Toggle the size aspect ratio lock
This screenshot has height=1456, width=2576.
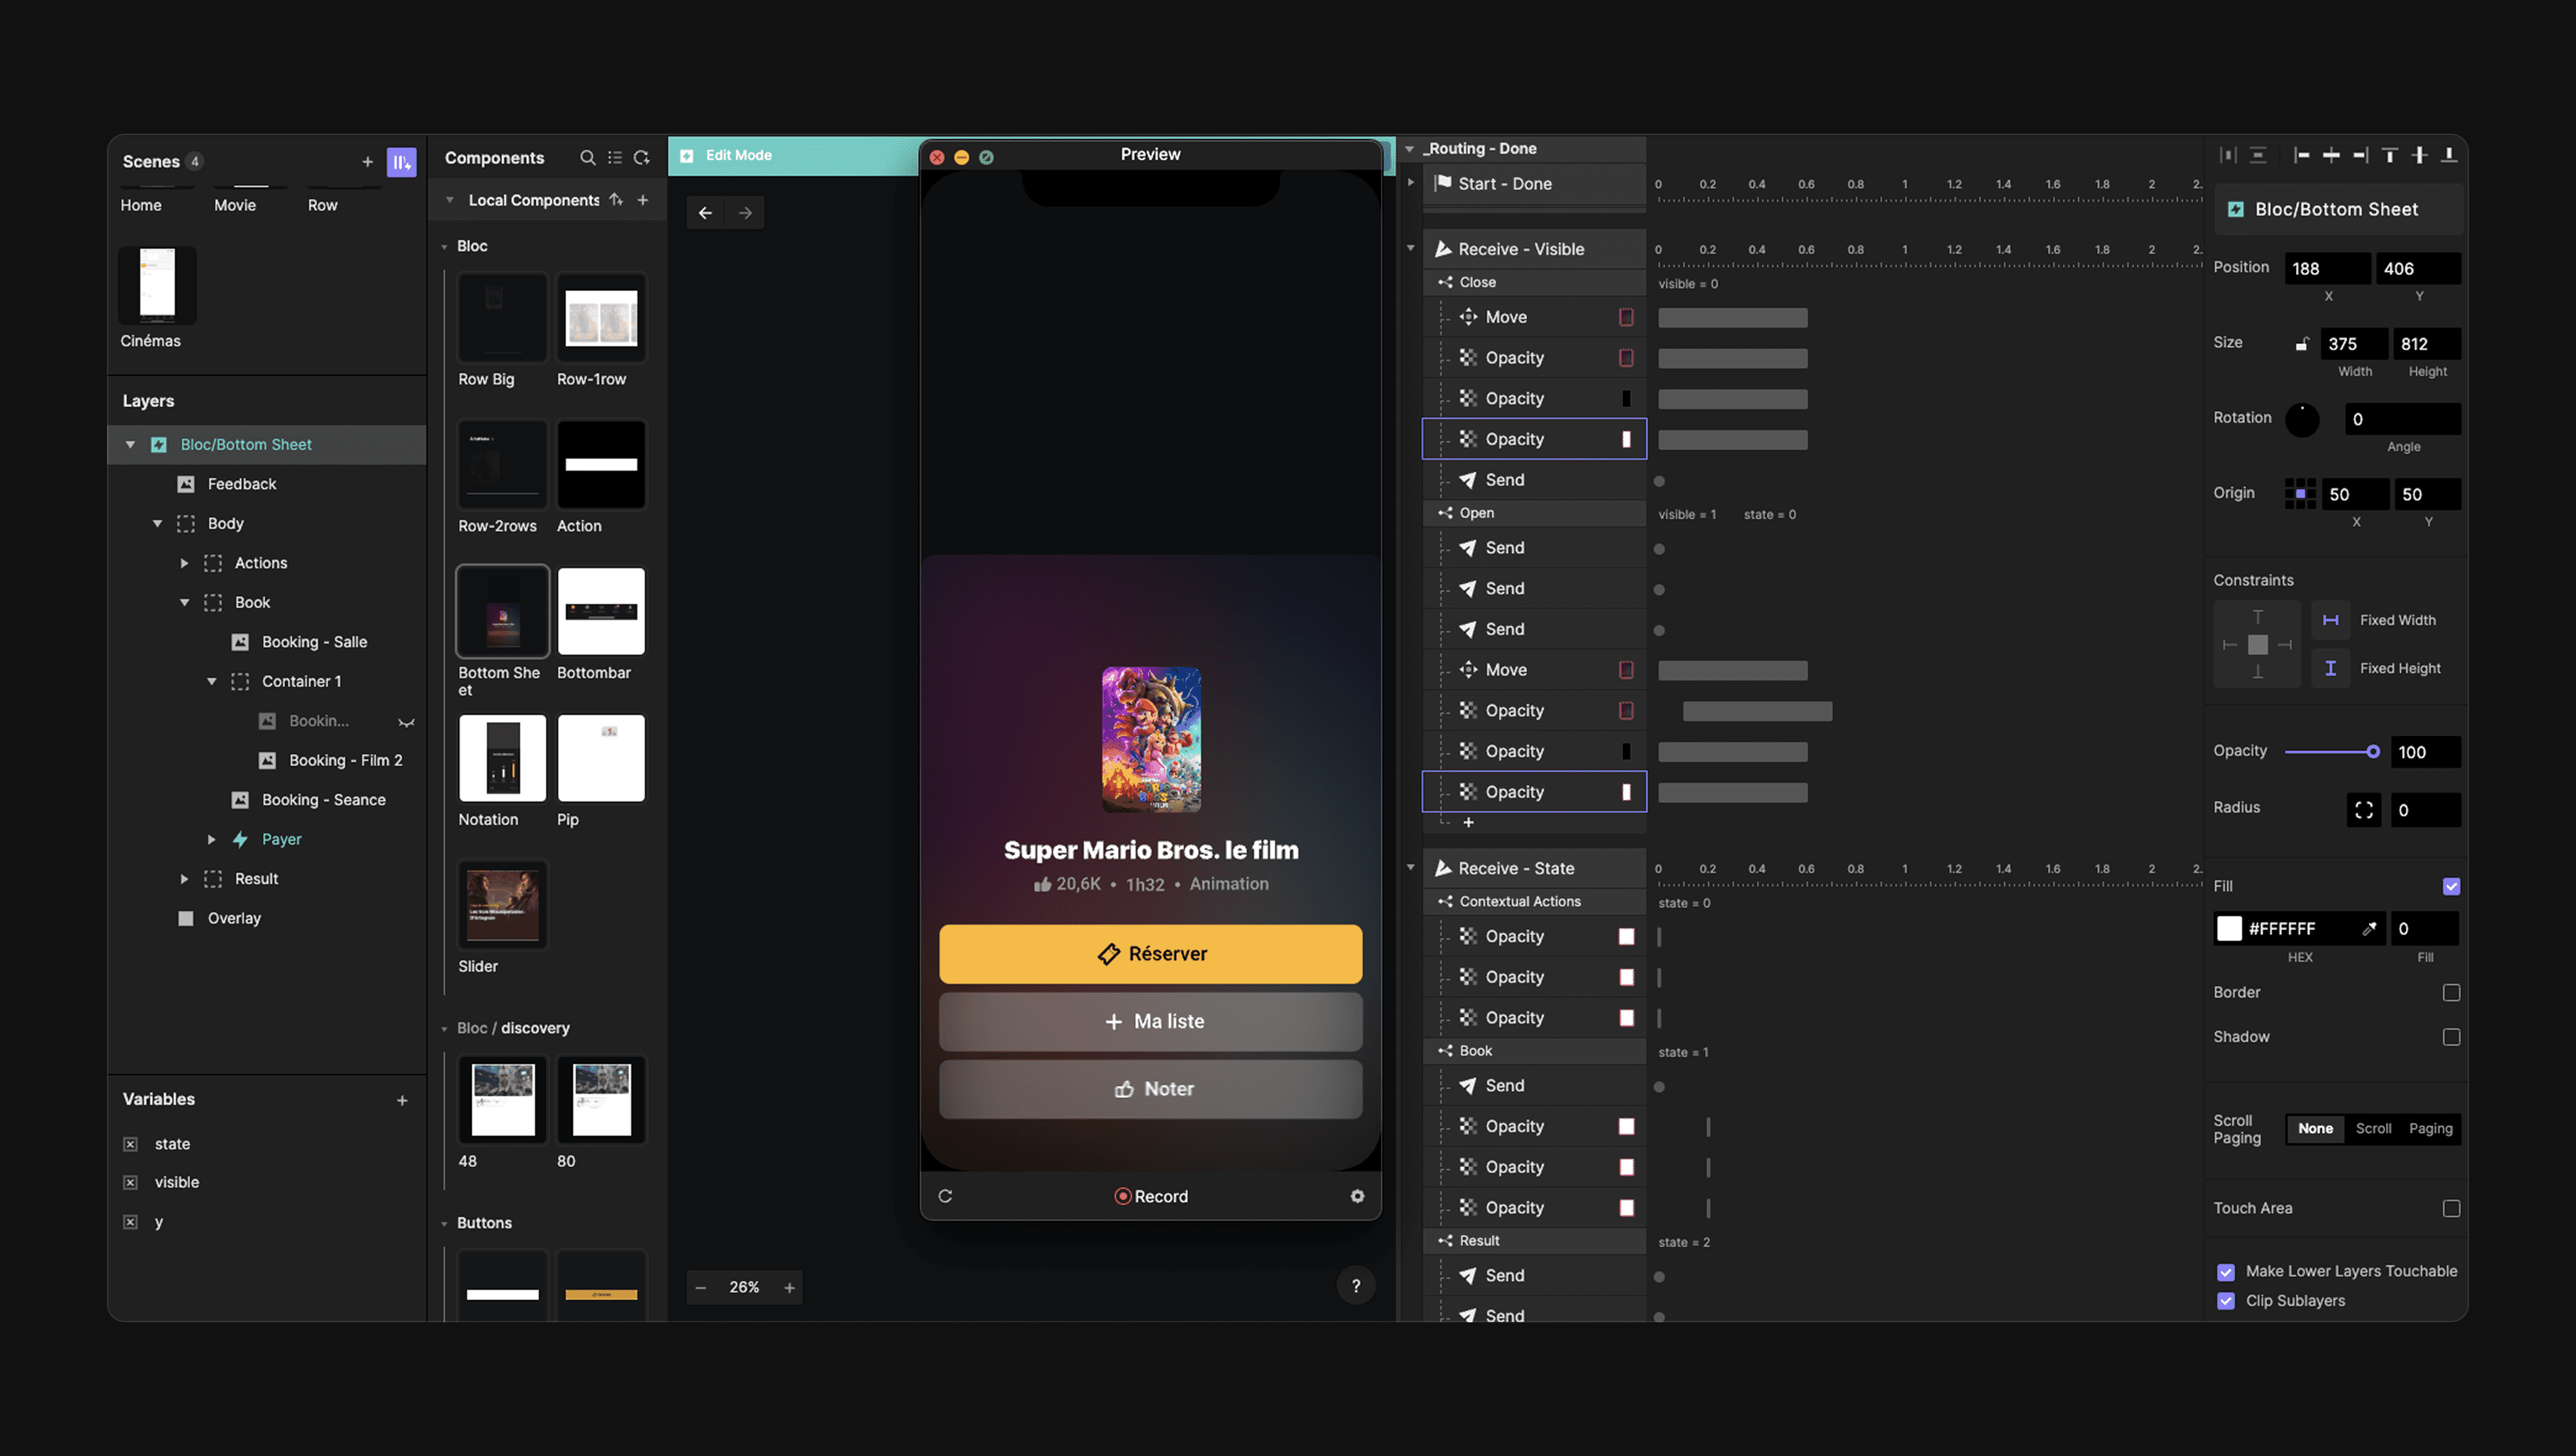(2301, 344)
